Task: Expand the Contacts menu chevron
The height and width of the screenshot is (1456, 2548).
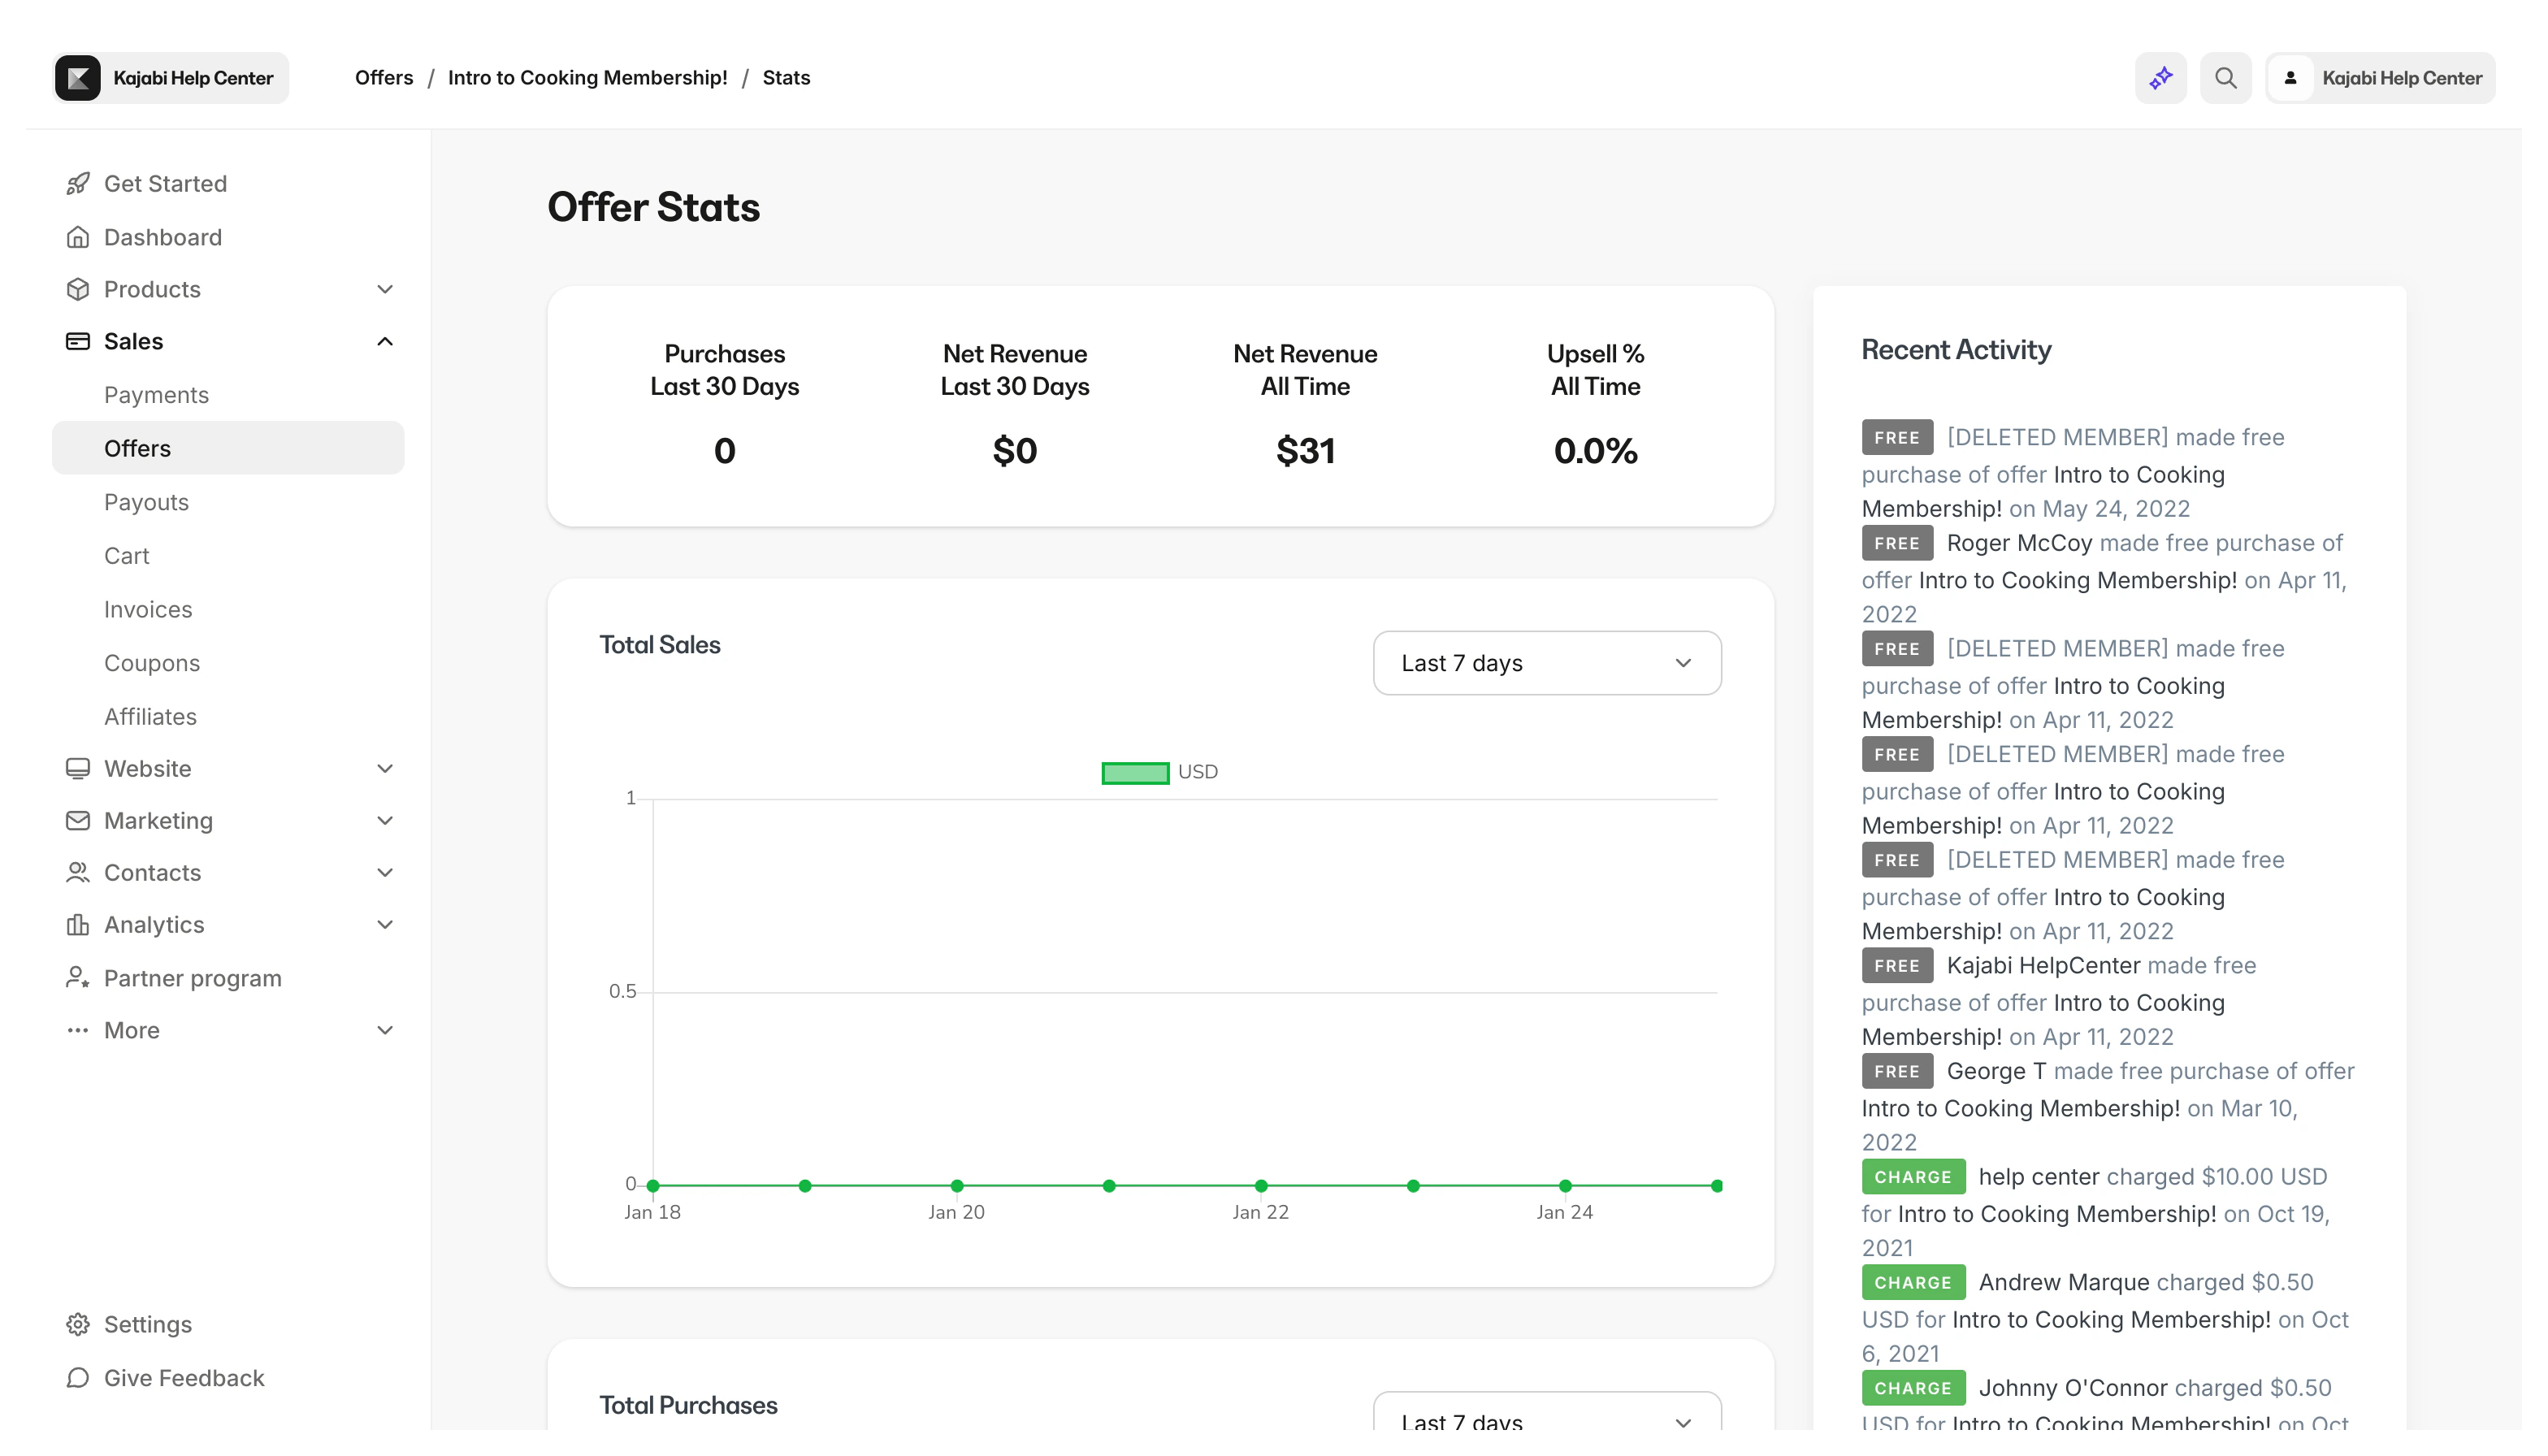Action: click(385, 872)
